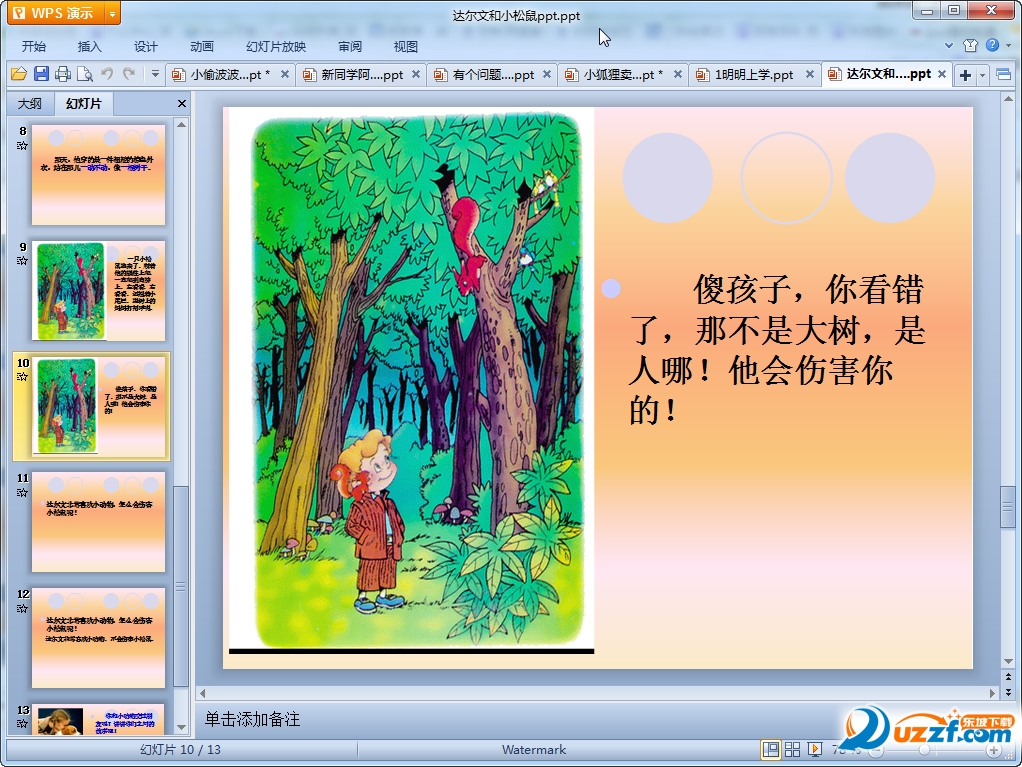The image size is (1022, 767).
Task: Switch to Normal view in the status bar
Action: pos(770,750)
